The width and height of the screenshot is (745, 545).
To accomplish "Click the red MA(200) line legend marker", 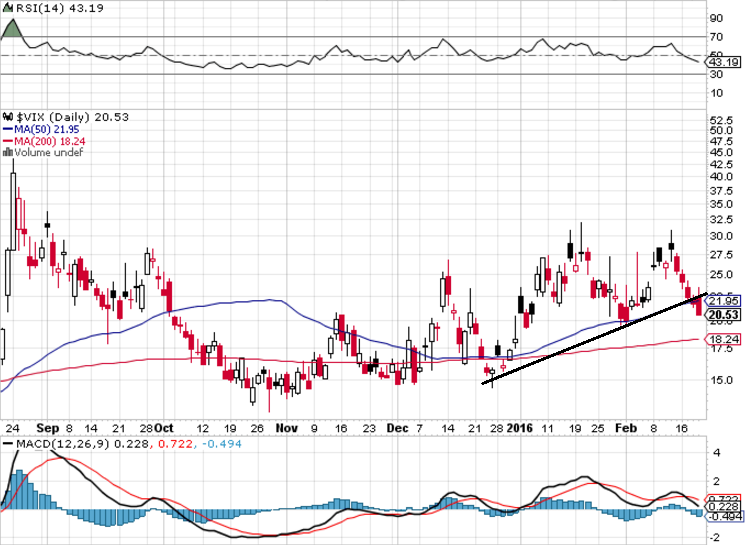I will (8, 141).
